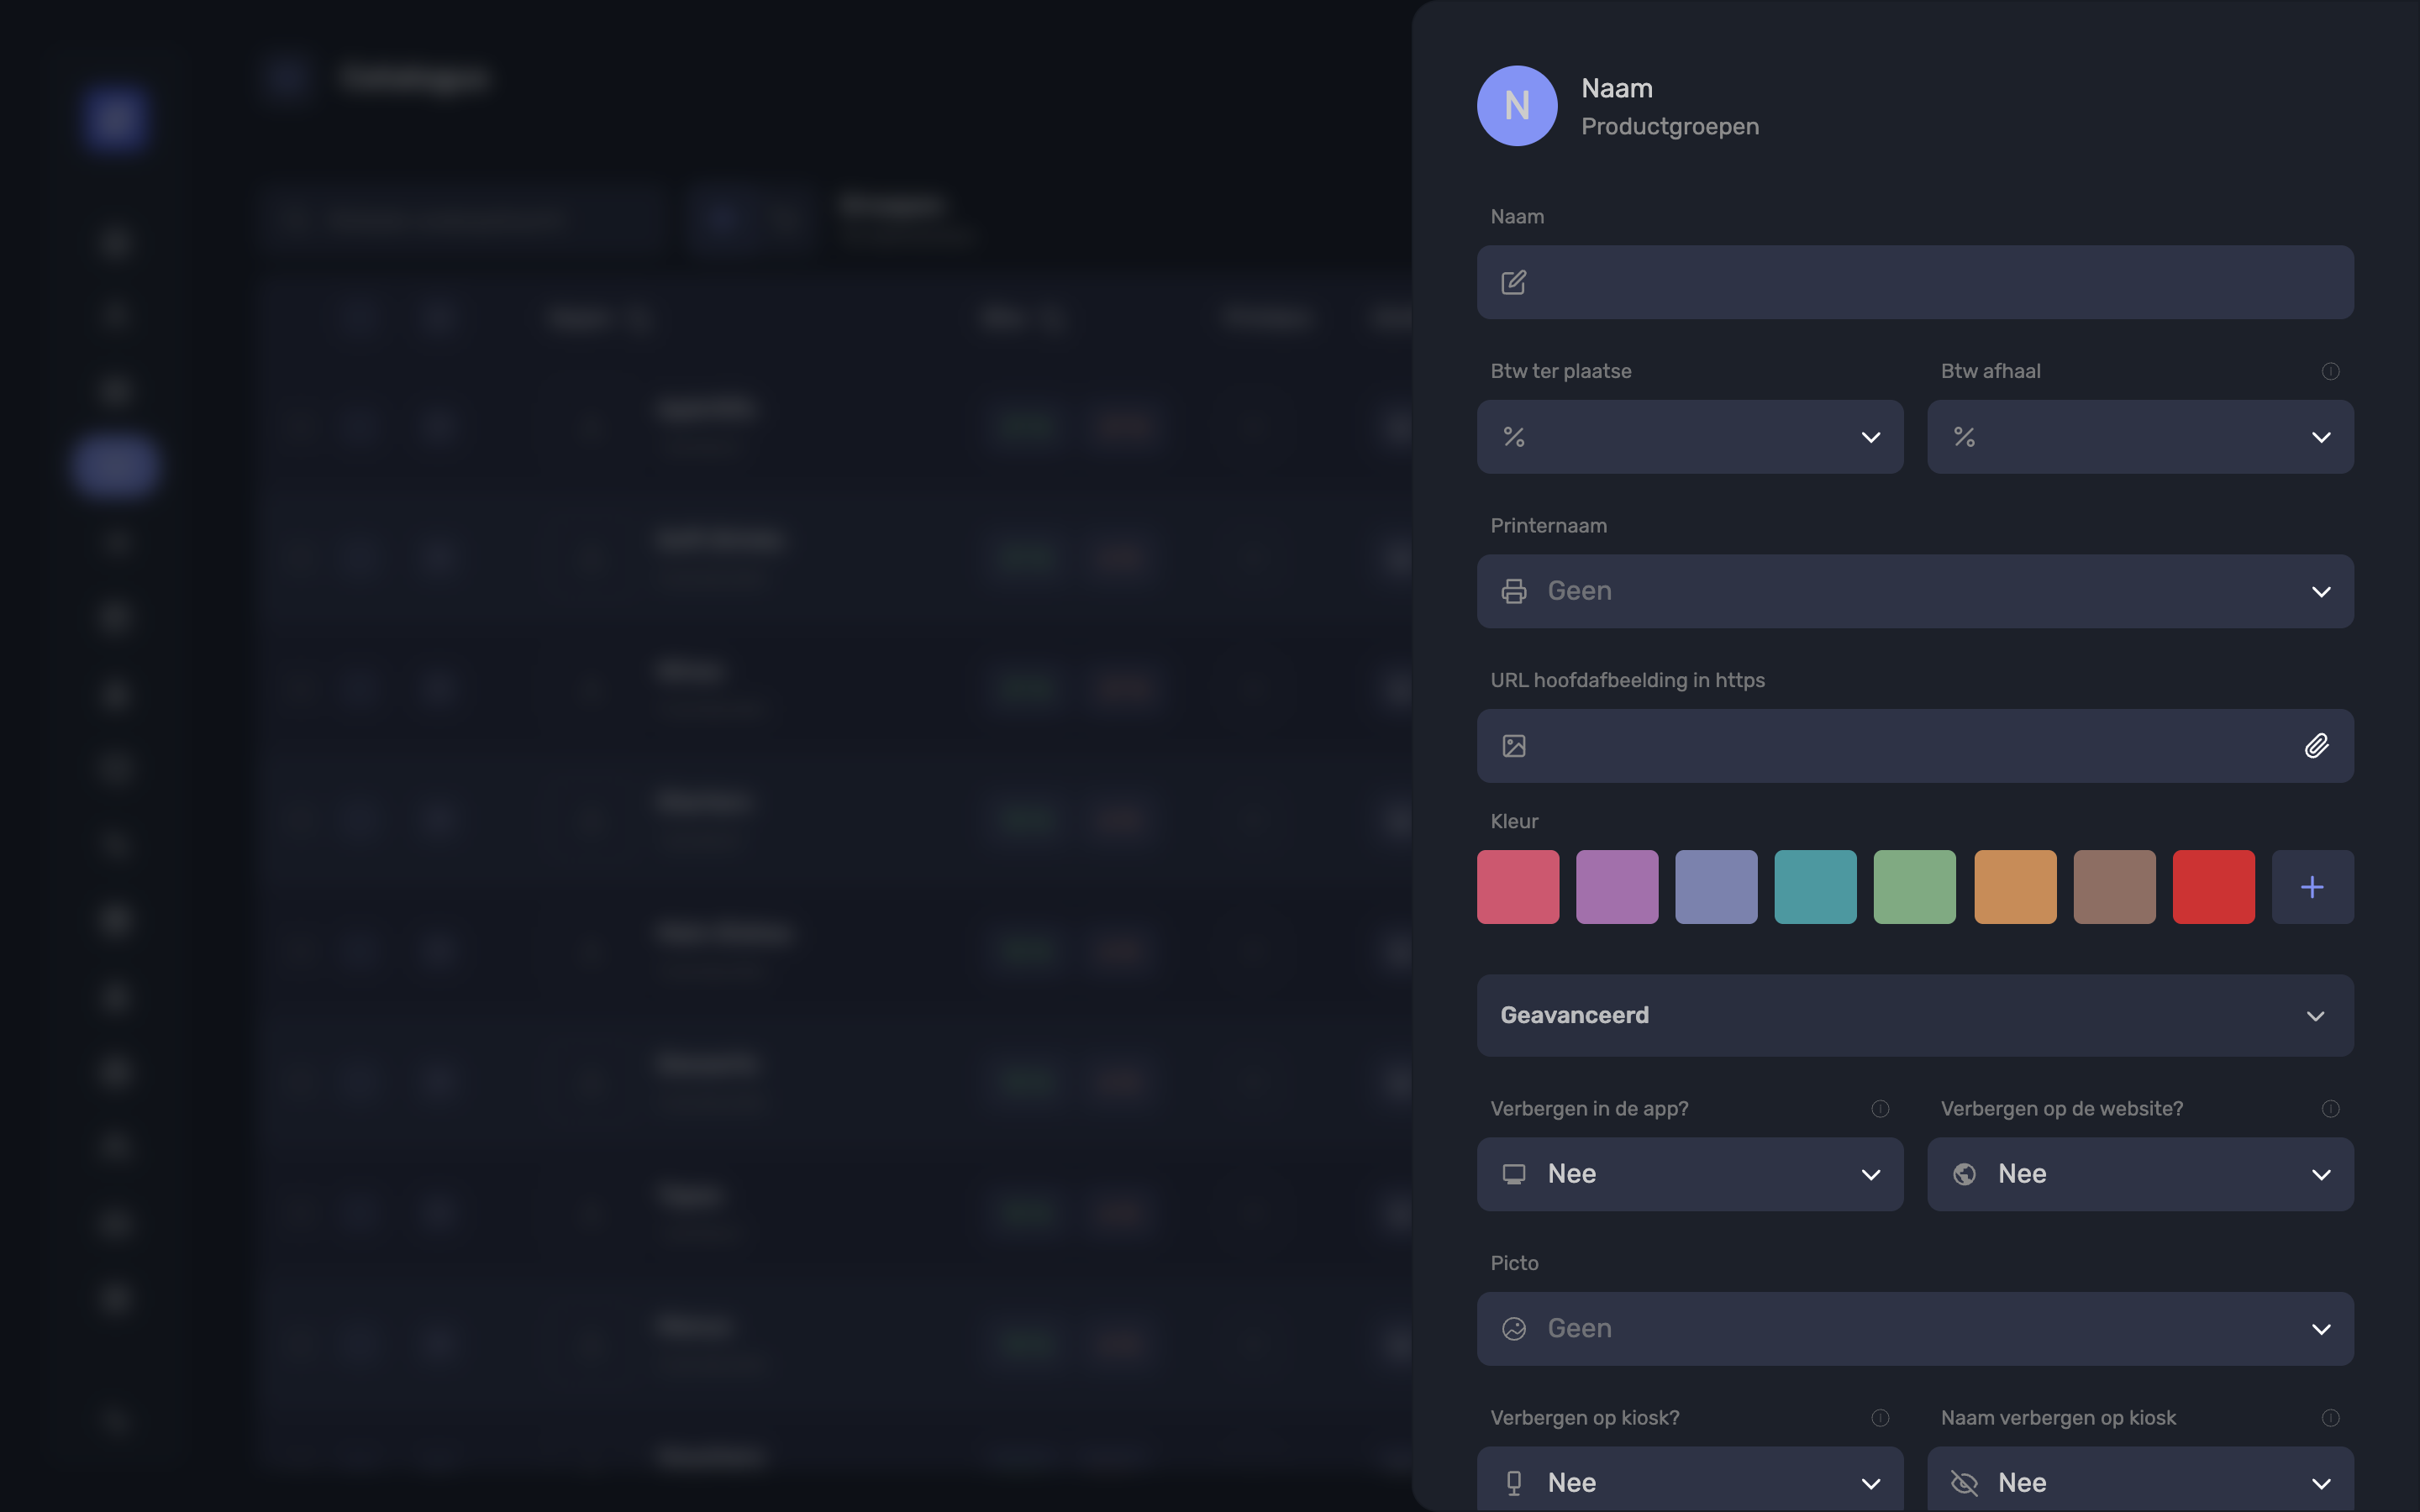Open the Btw afhaal dropdown
This screenshot has width=2420, height=1512.
[2140, 437]
